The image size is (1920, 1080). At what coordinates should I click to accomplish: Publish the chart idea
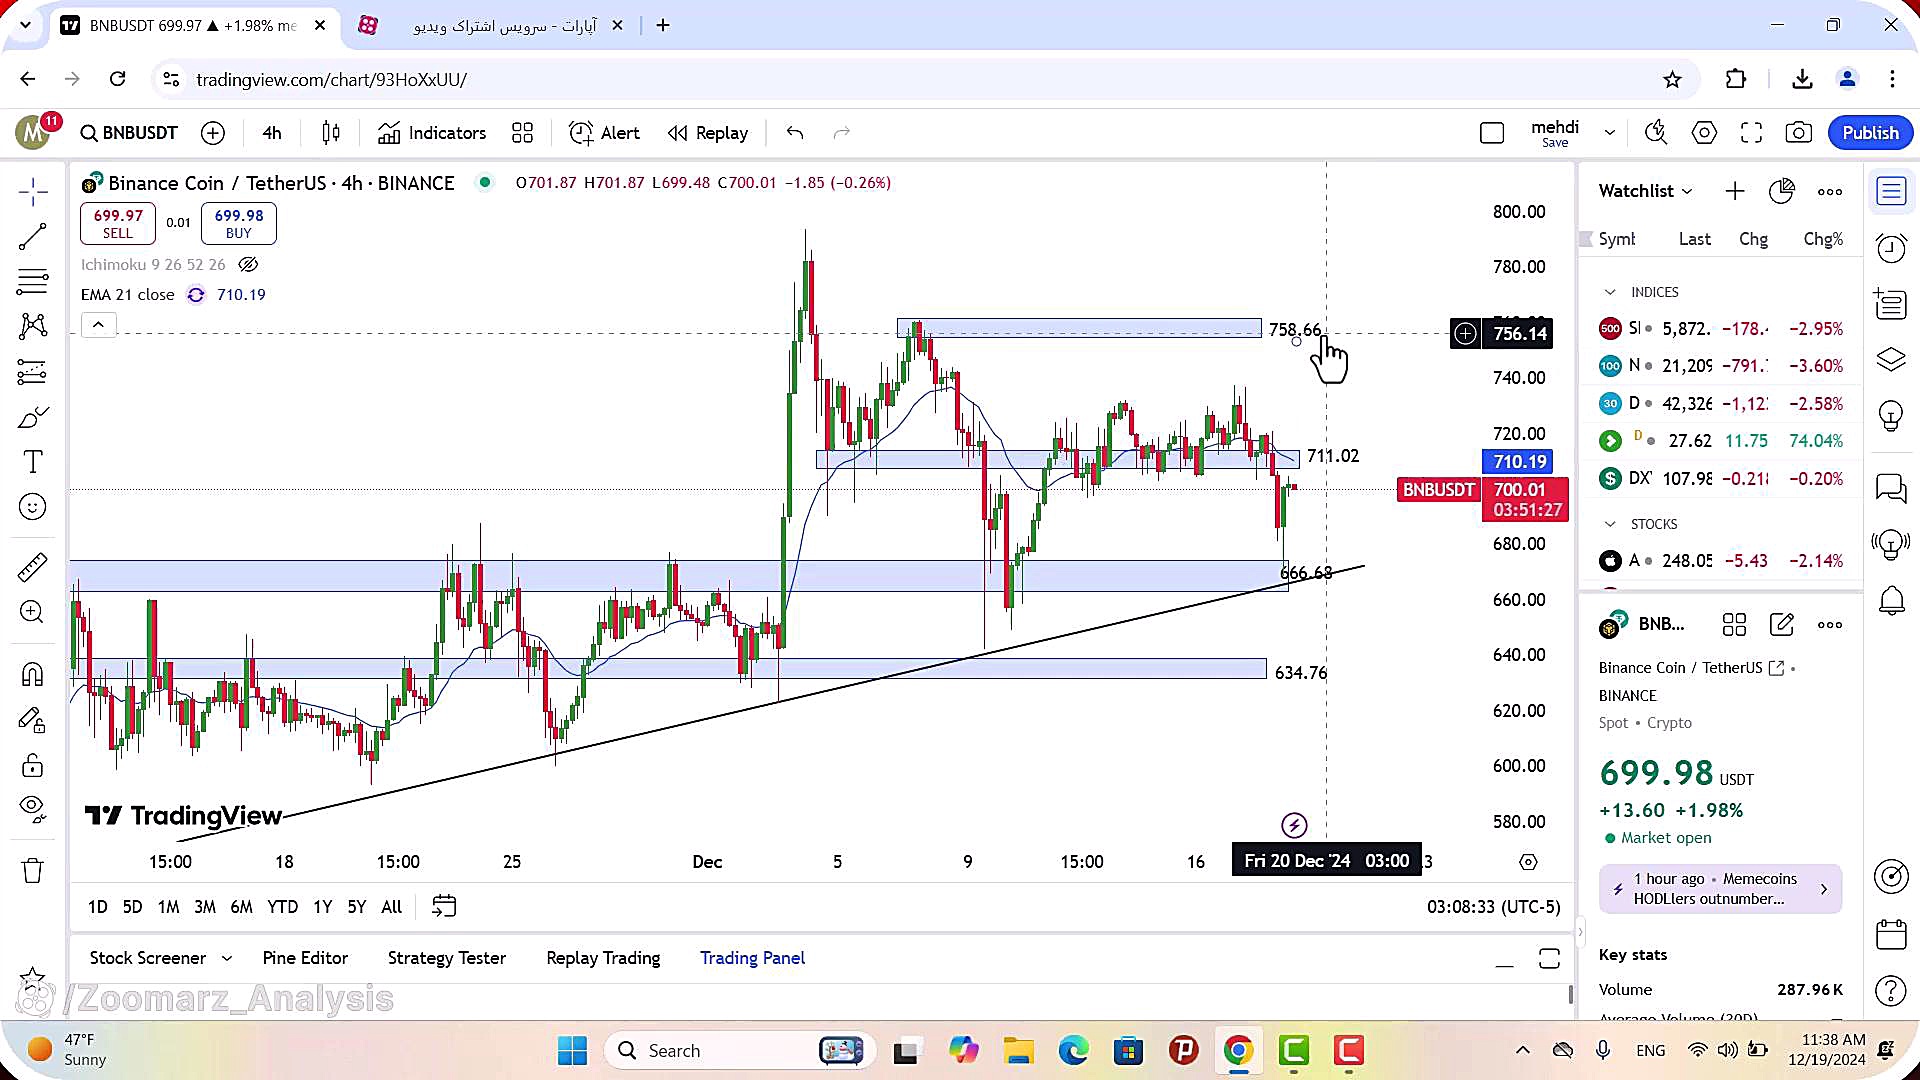(x=1870, y=133)
